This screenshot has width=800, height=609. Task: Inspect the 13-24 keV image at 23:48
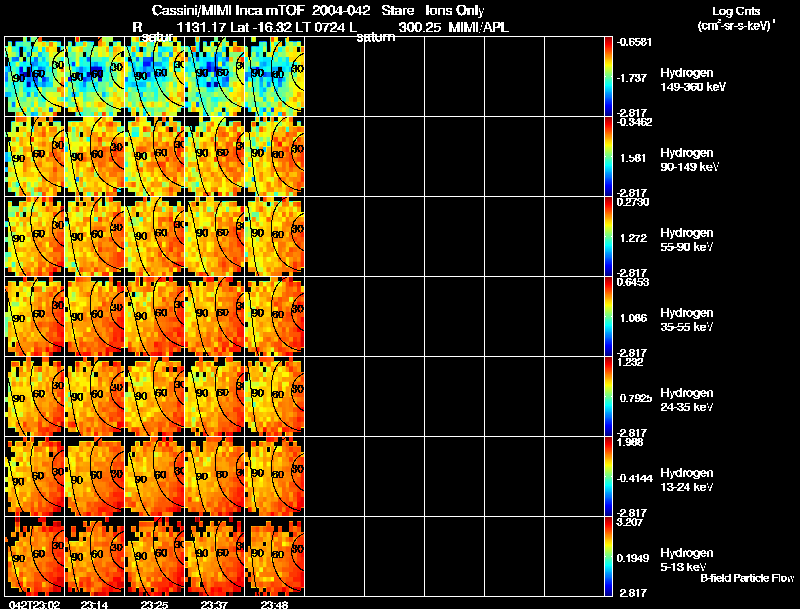coord(275,477)
